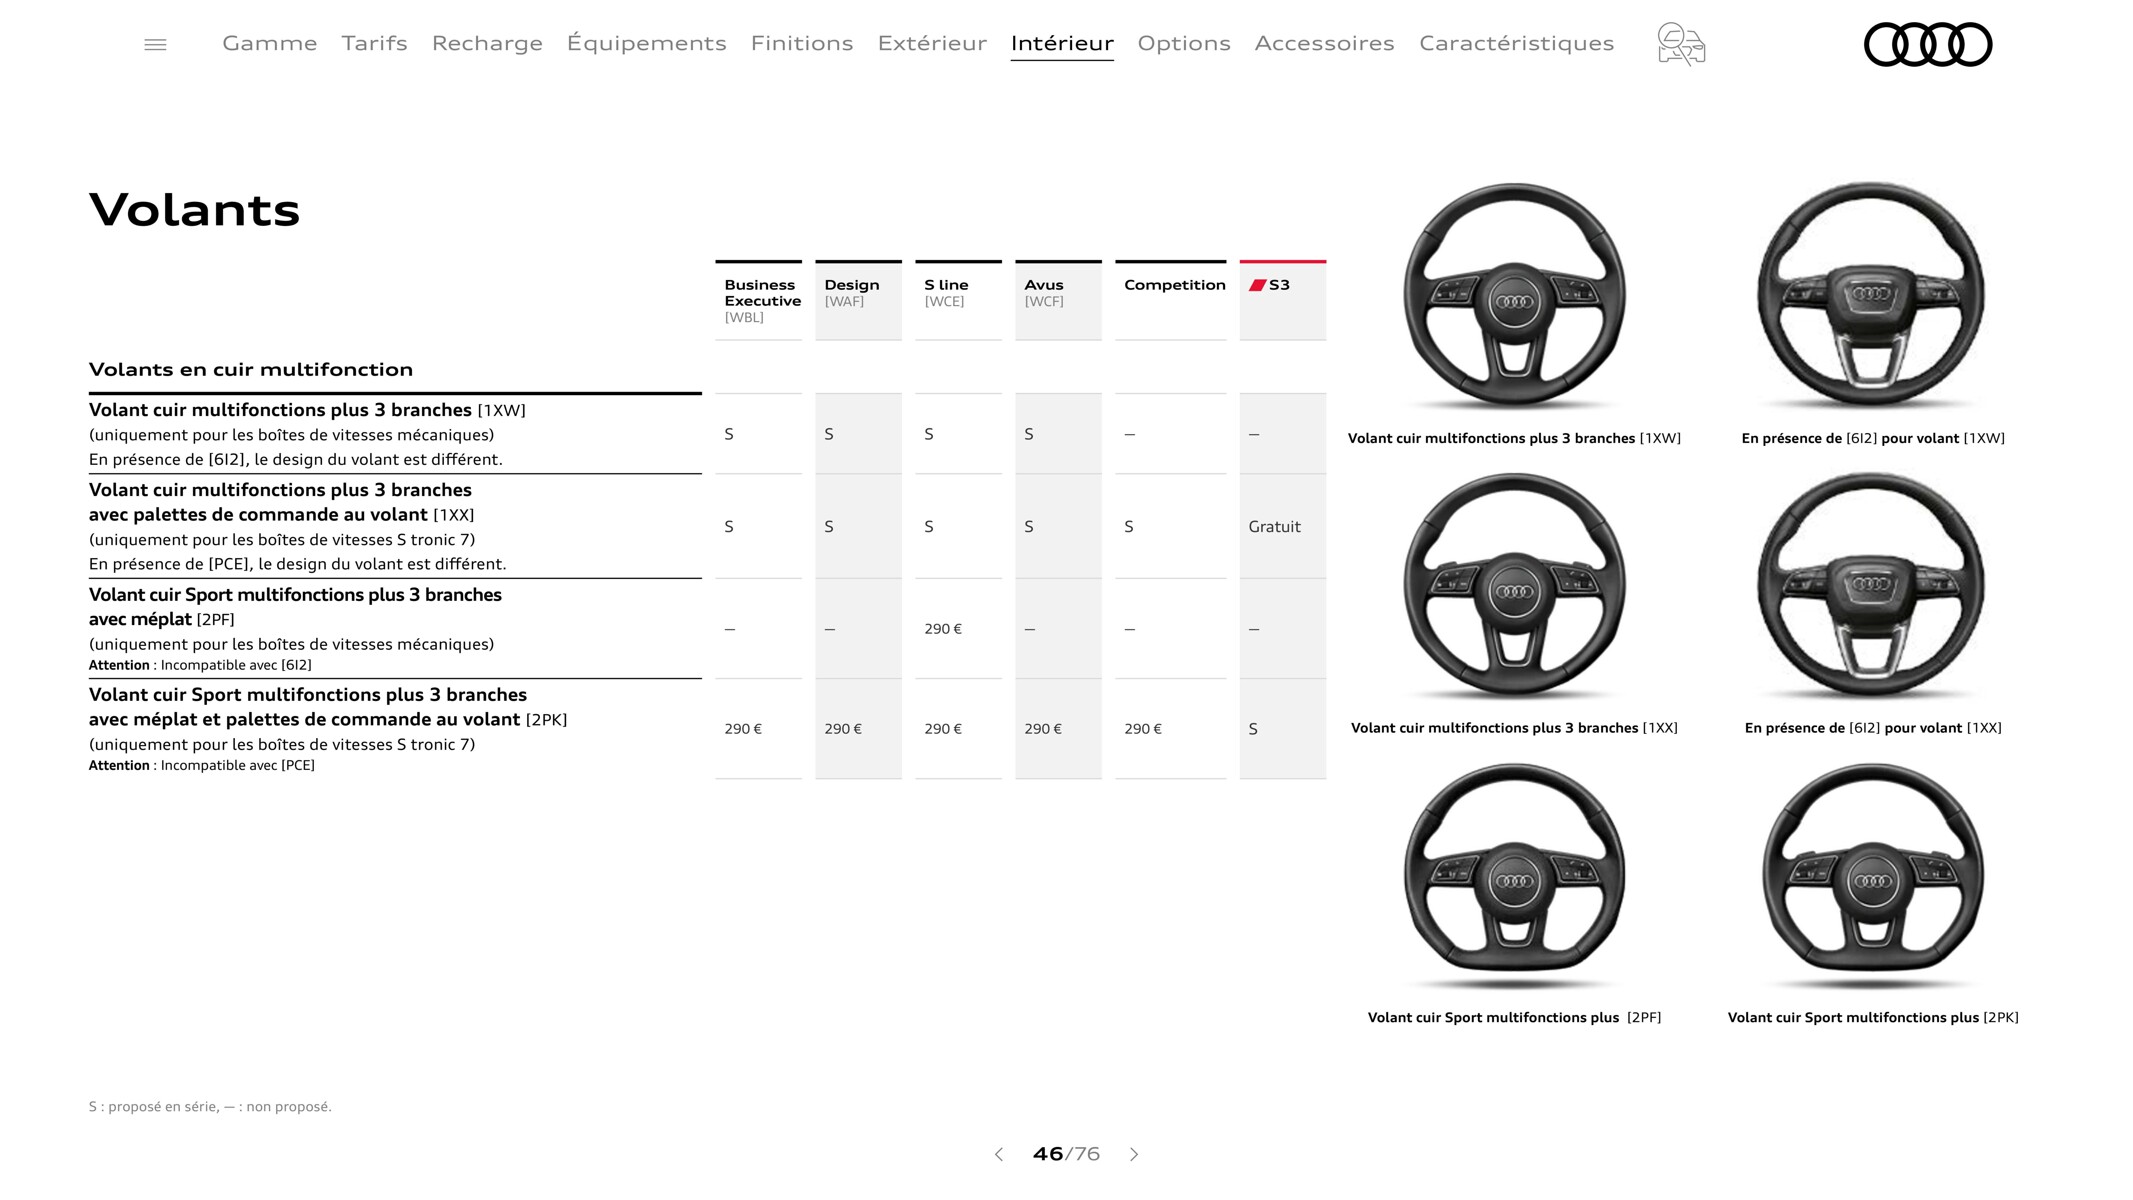The height and width of the screenshot is (1200, 2133).
Task: Open the dealer search icon
Action: 1681,44
